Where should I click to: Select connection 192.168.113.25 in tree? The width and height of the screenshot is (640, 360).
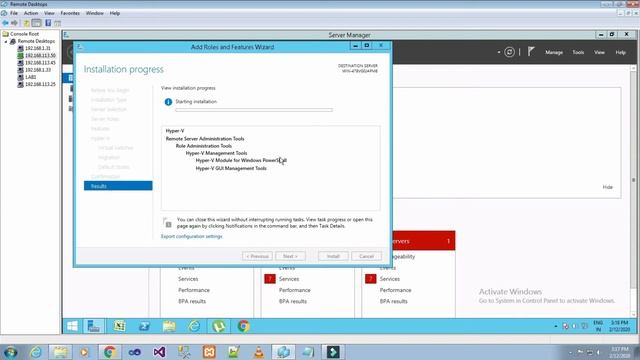[40, 84]
